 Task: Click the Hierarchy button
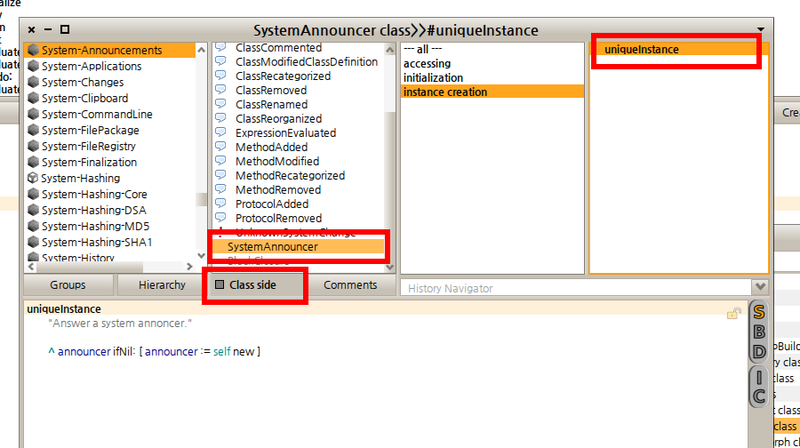160,286
